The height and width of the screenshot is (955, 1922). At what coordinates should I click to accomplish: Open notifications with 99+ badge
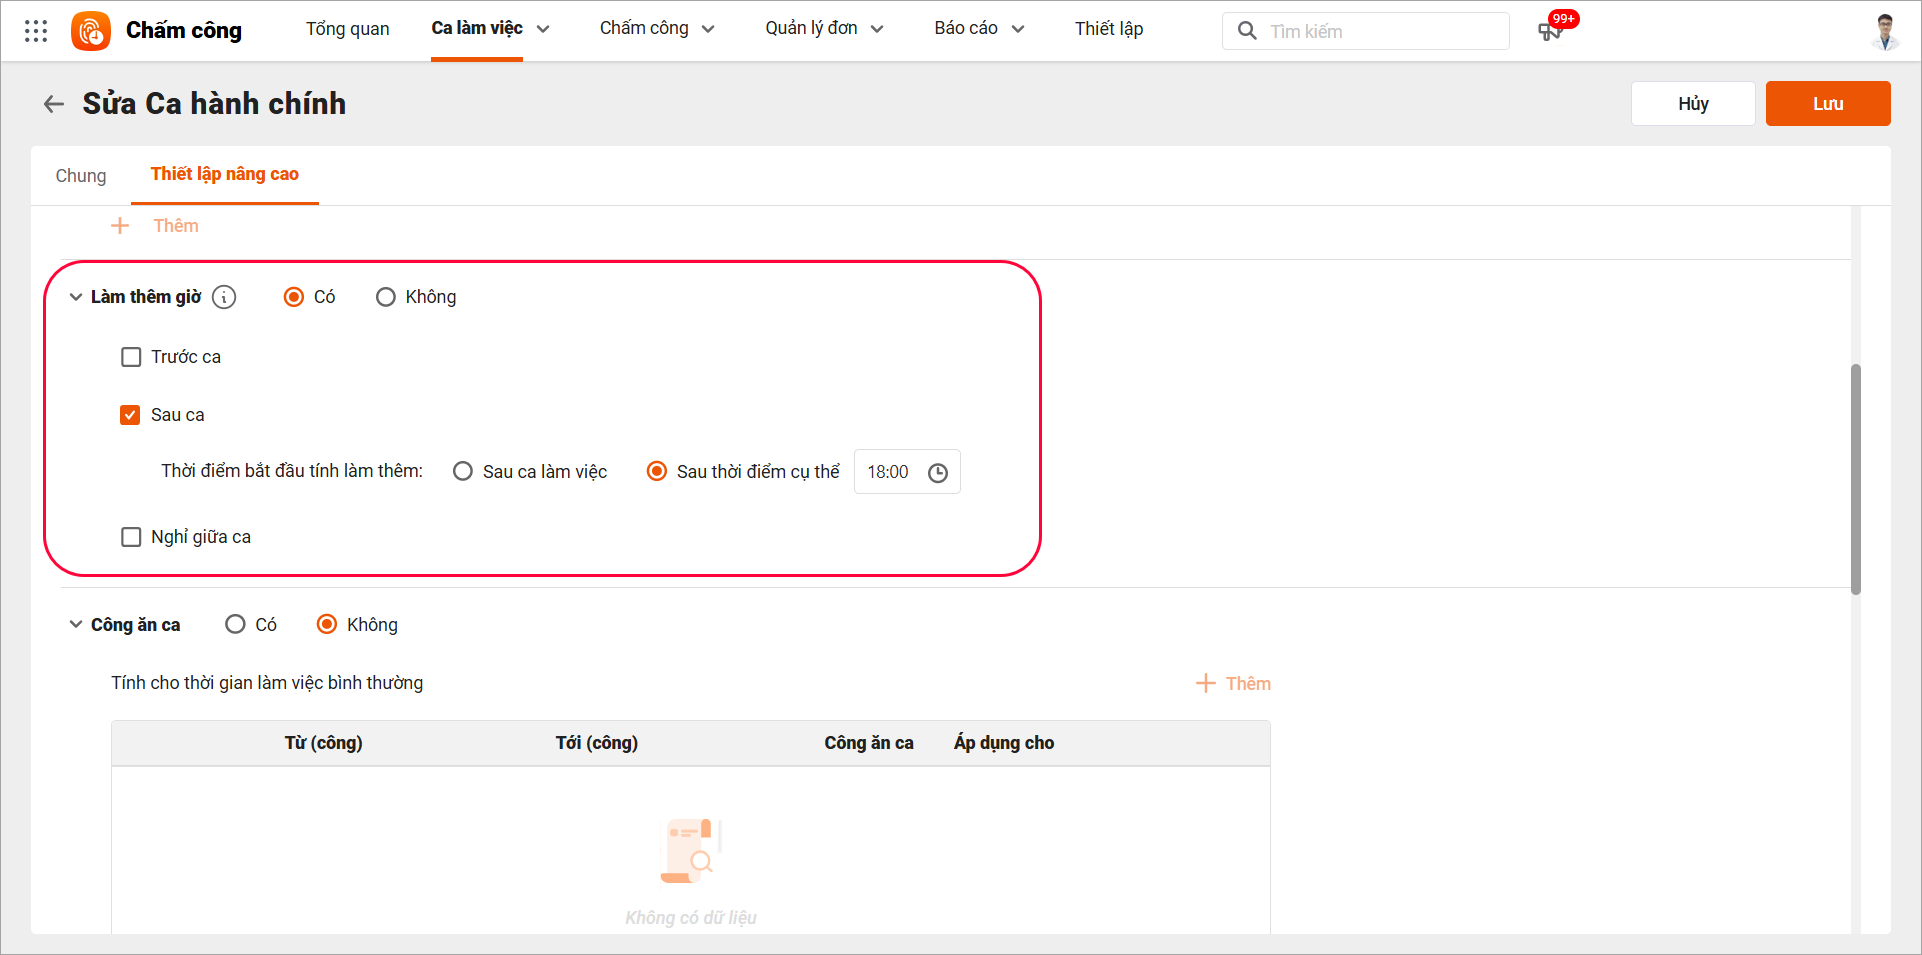click(x=1551, y=30)
